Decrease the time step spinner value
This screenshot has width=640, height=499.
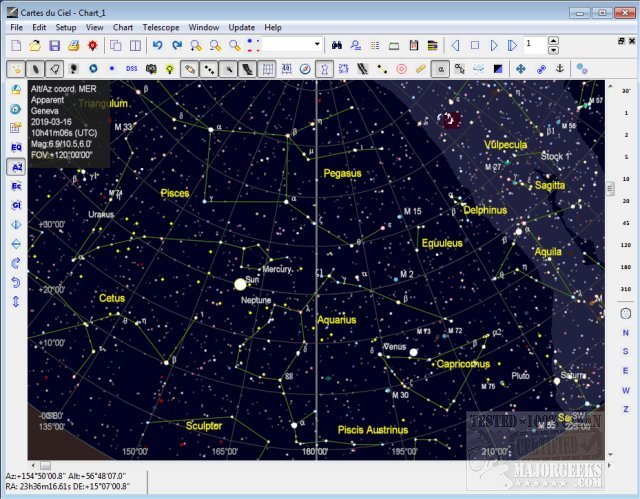point(552,50)
